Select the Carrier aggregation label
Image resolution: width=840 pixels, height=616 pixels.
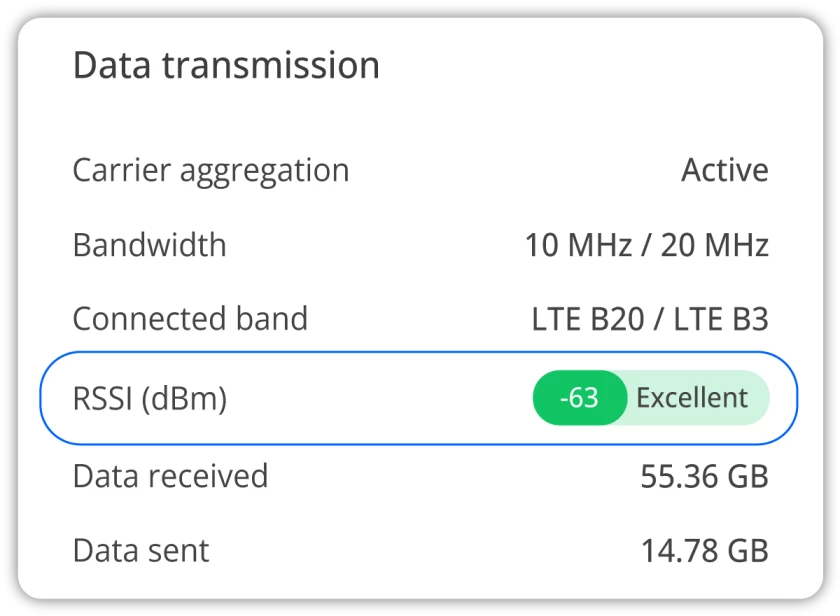[x=210, y=170]
